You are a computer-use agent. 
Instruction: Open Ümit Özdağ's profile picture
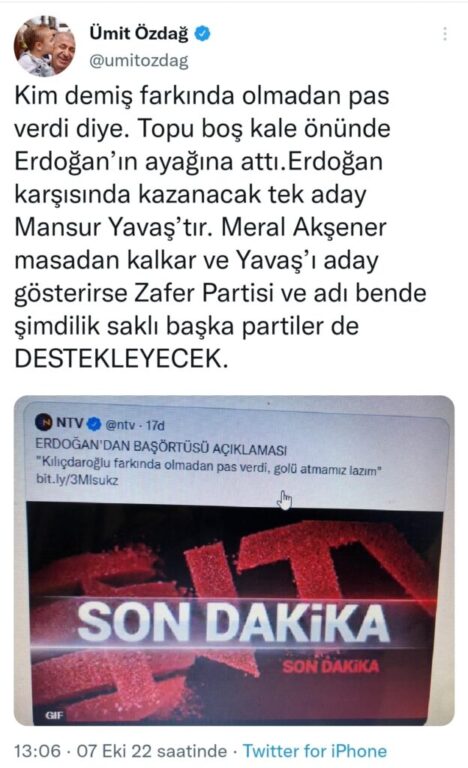pos(44,46)
